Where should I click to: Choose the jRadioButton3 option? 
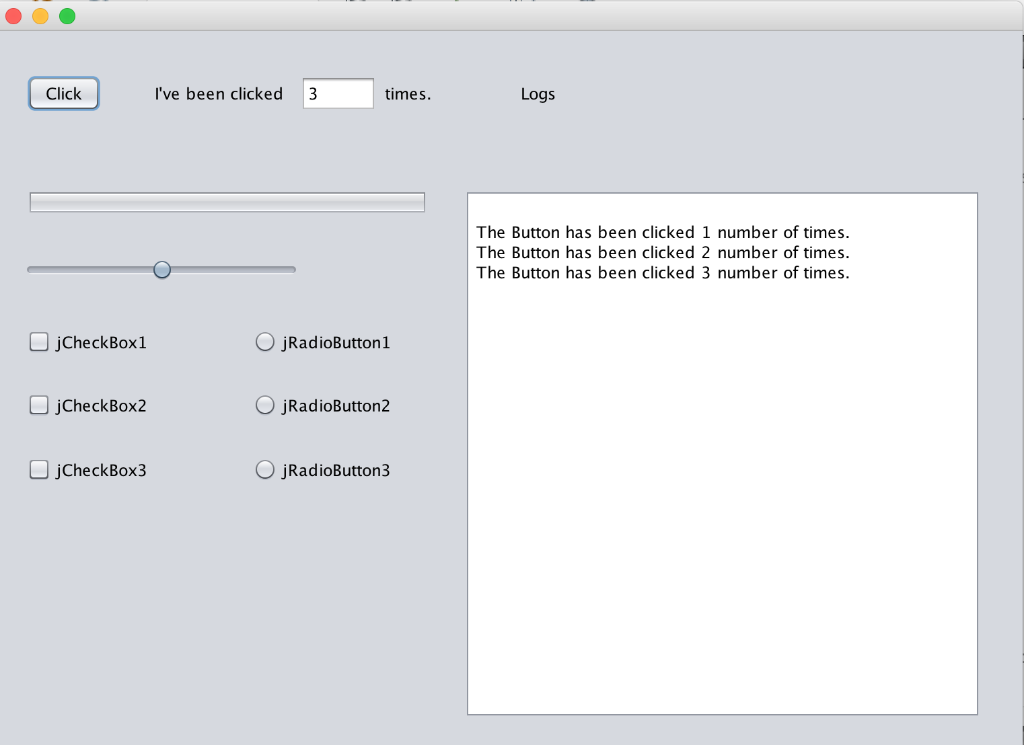[265, 468]
